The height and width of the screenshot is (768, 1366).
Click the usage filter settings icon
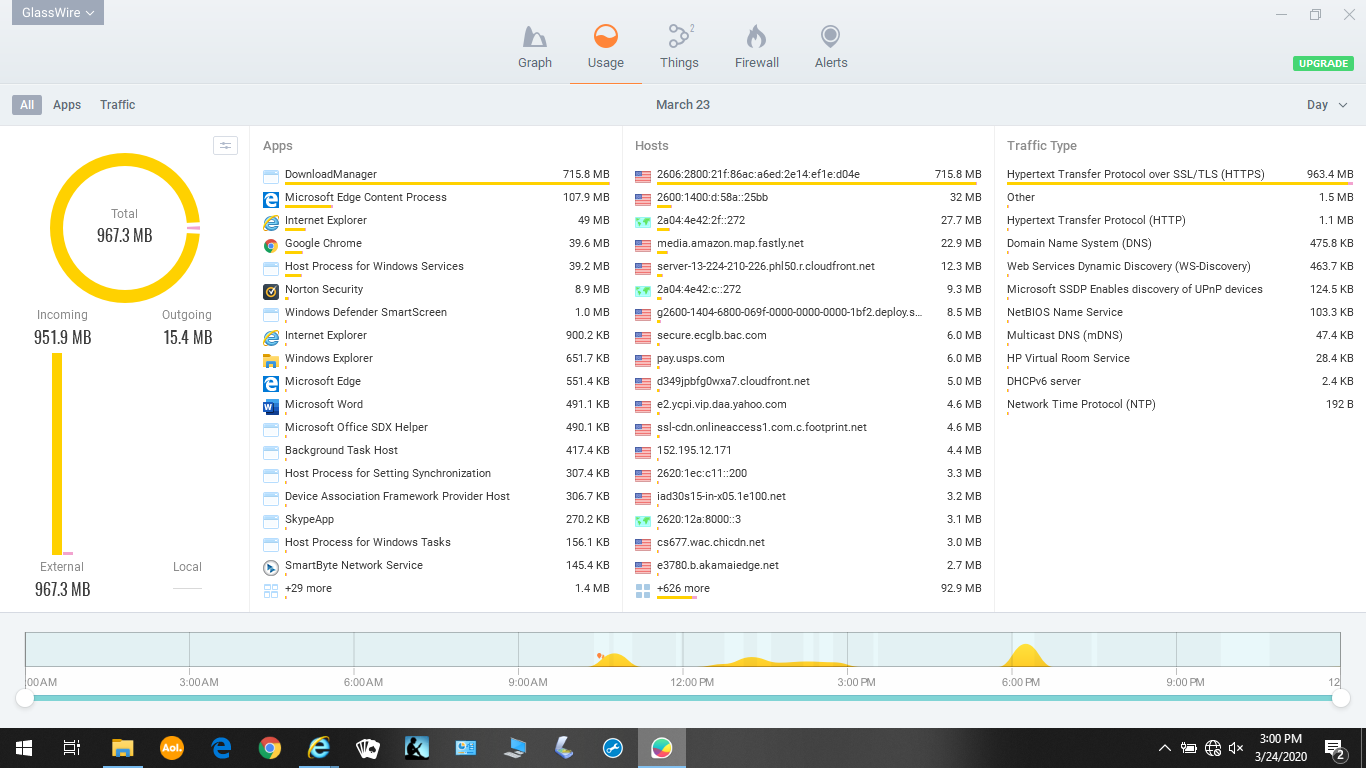point(225,146)
